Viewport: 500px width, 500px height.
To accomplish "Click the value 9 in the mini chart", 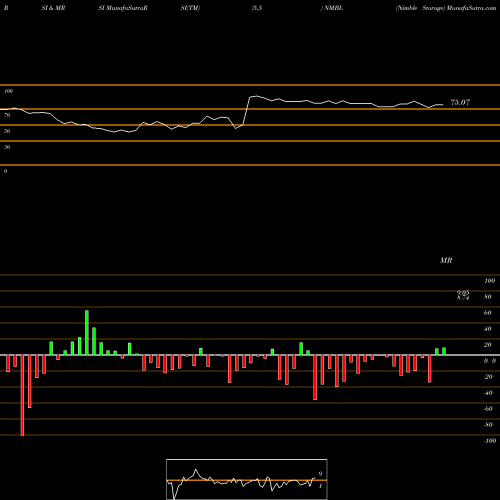I will click(320, 474).
